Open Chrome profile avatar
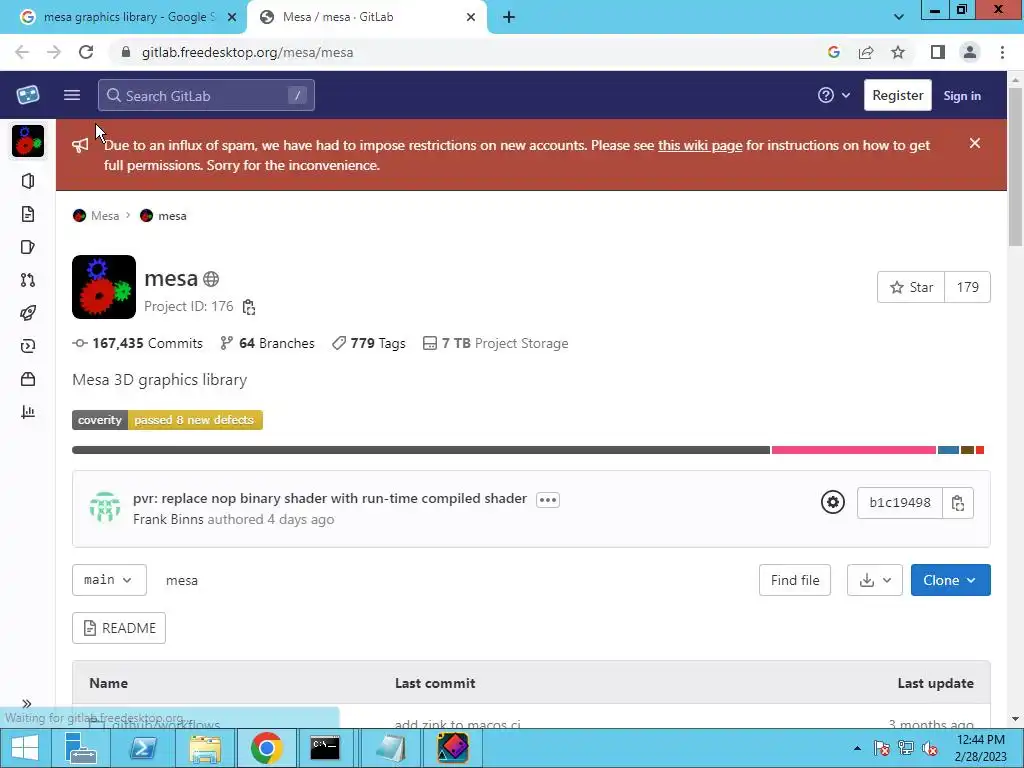 point(970,52)
